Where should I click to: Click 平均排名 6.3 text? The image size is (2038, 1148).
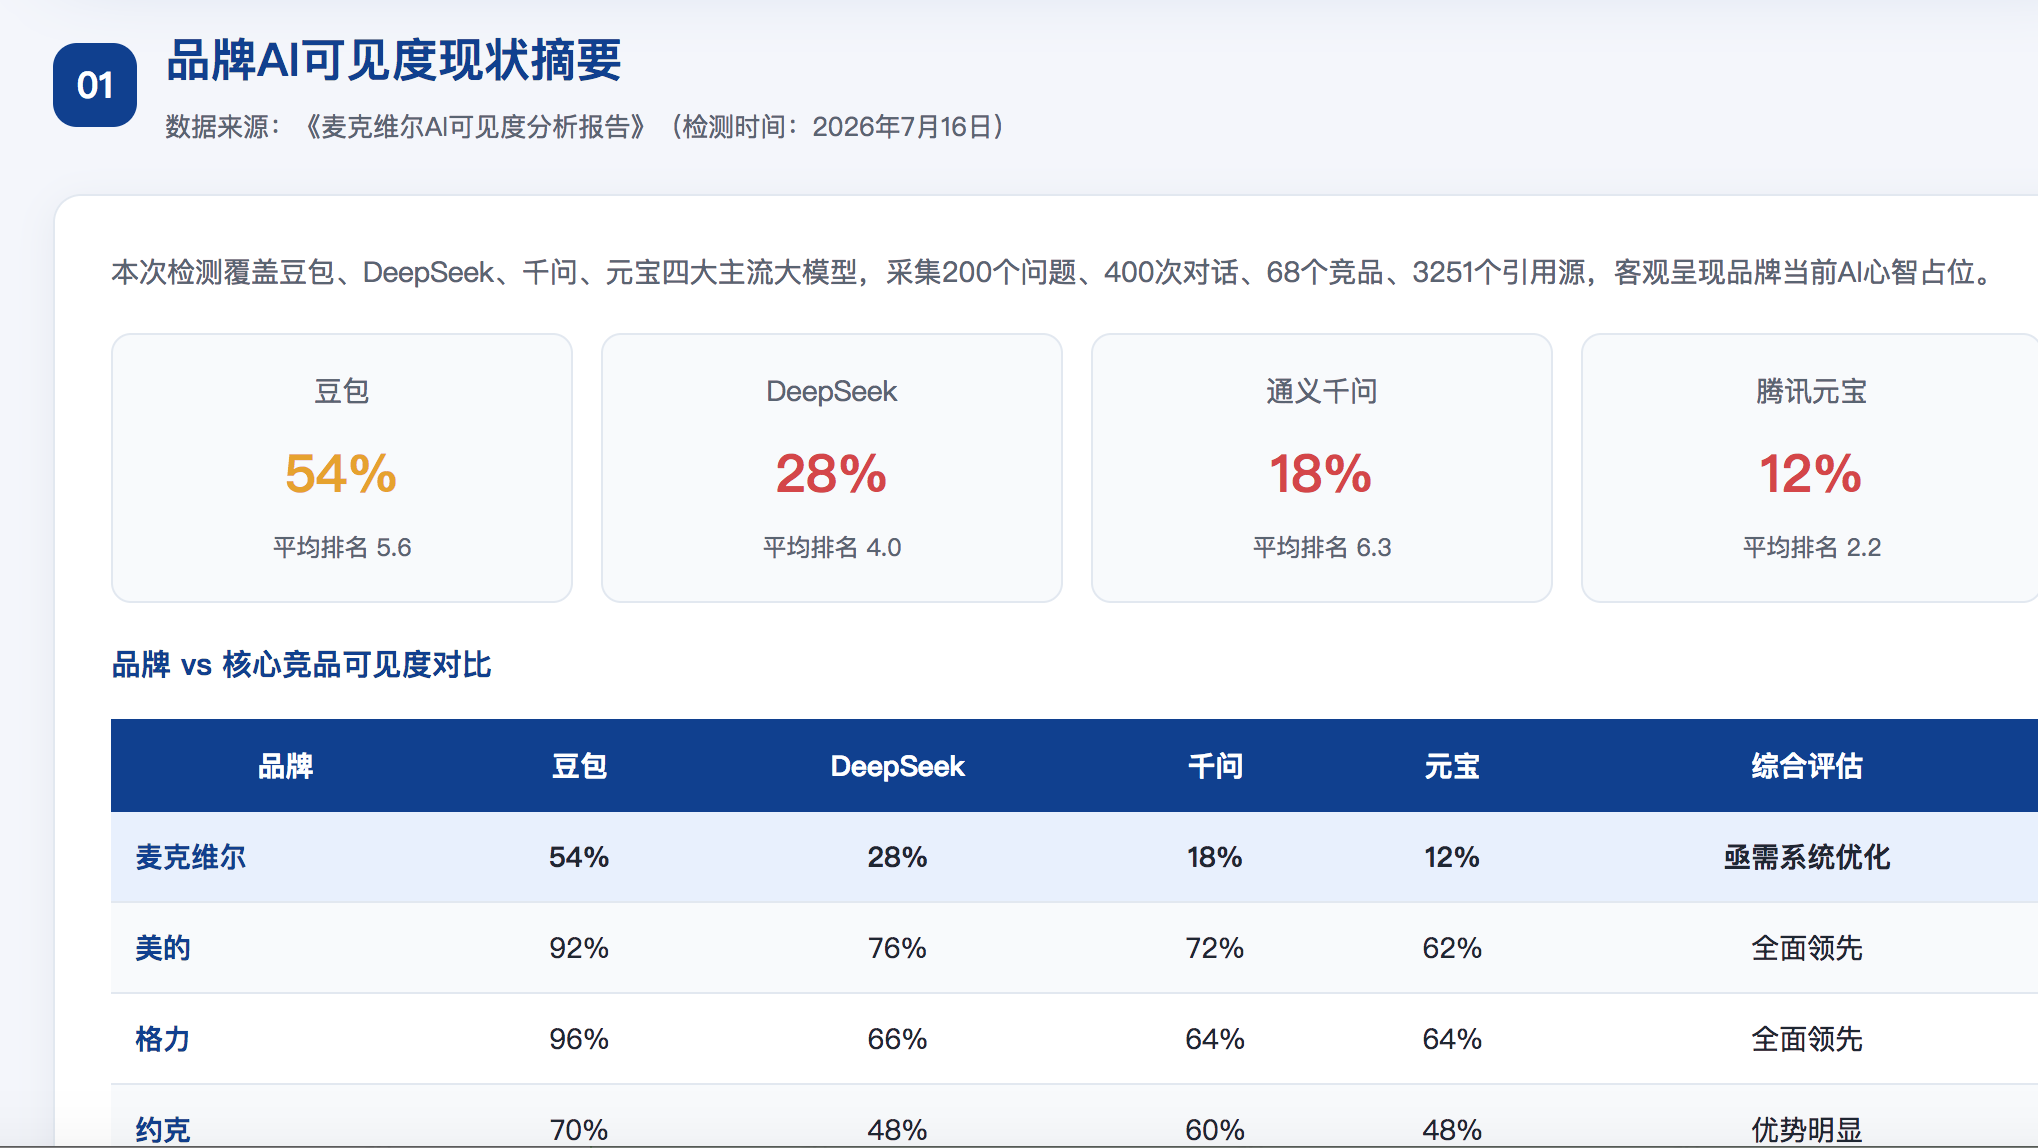[1322, 547]
